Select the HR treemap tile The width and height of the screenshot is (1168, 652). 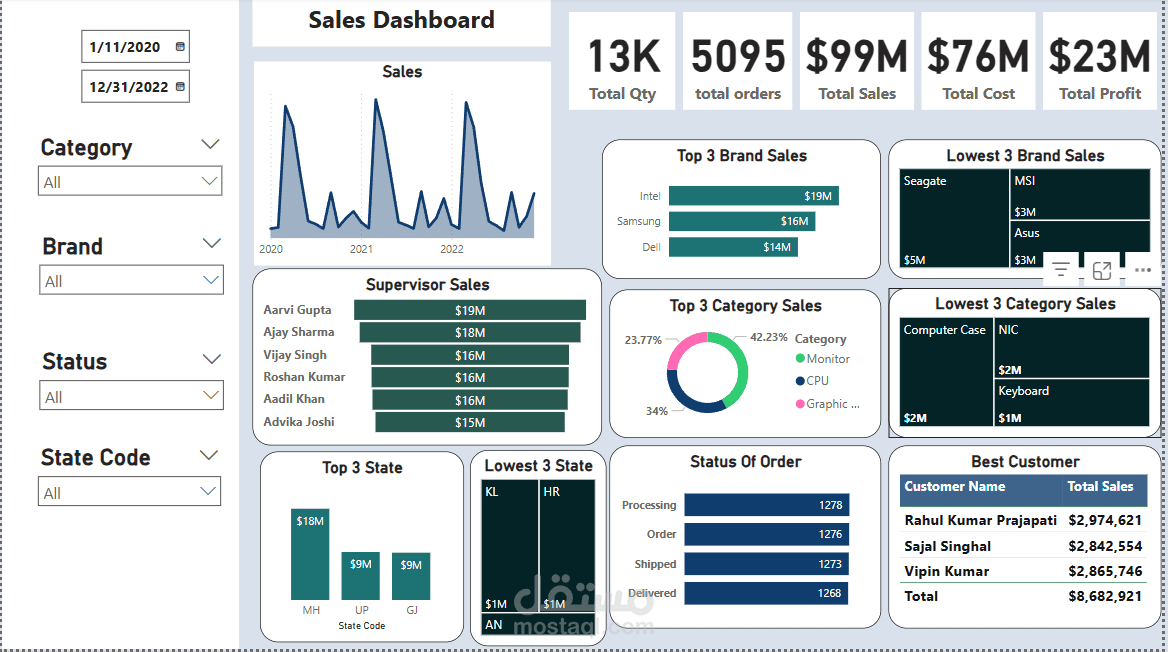pyautogui.click(x=568, y=546)
